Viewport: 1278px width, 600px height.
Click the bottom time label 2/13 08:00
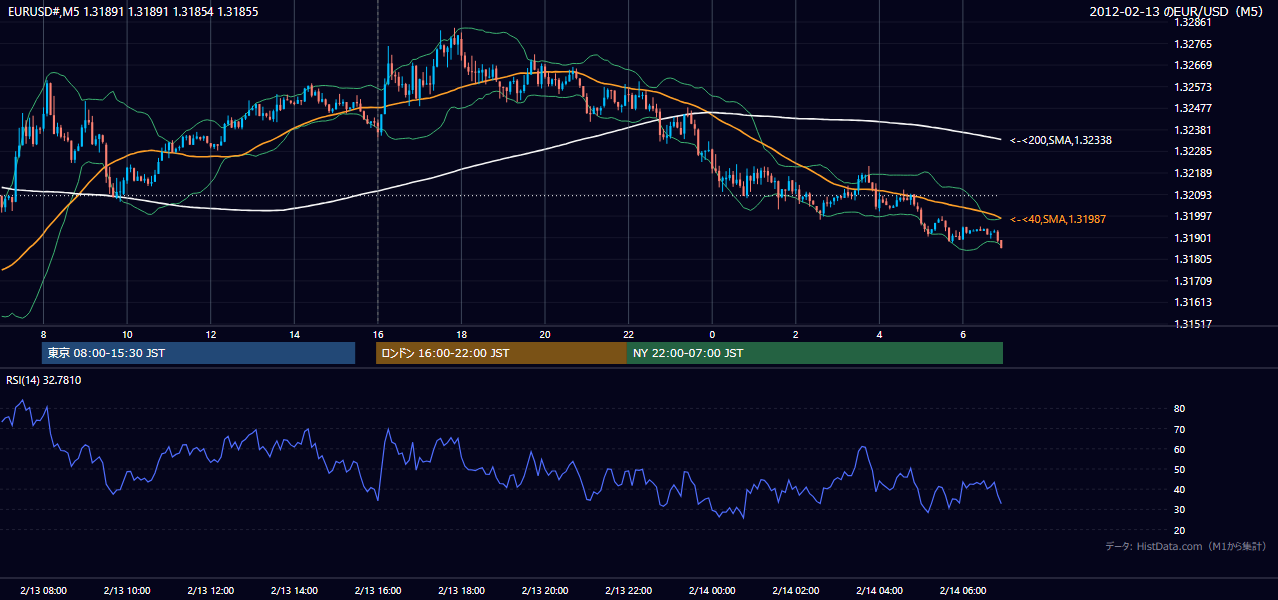coord(43,591)
